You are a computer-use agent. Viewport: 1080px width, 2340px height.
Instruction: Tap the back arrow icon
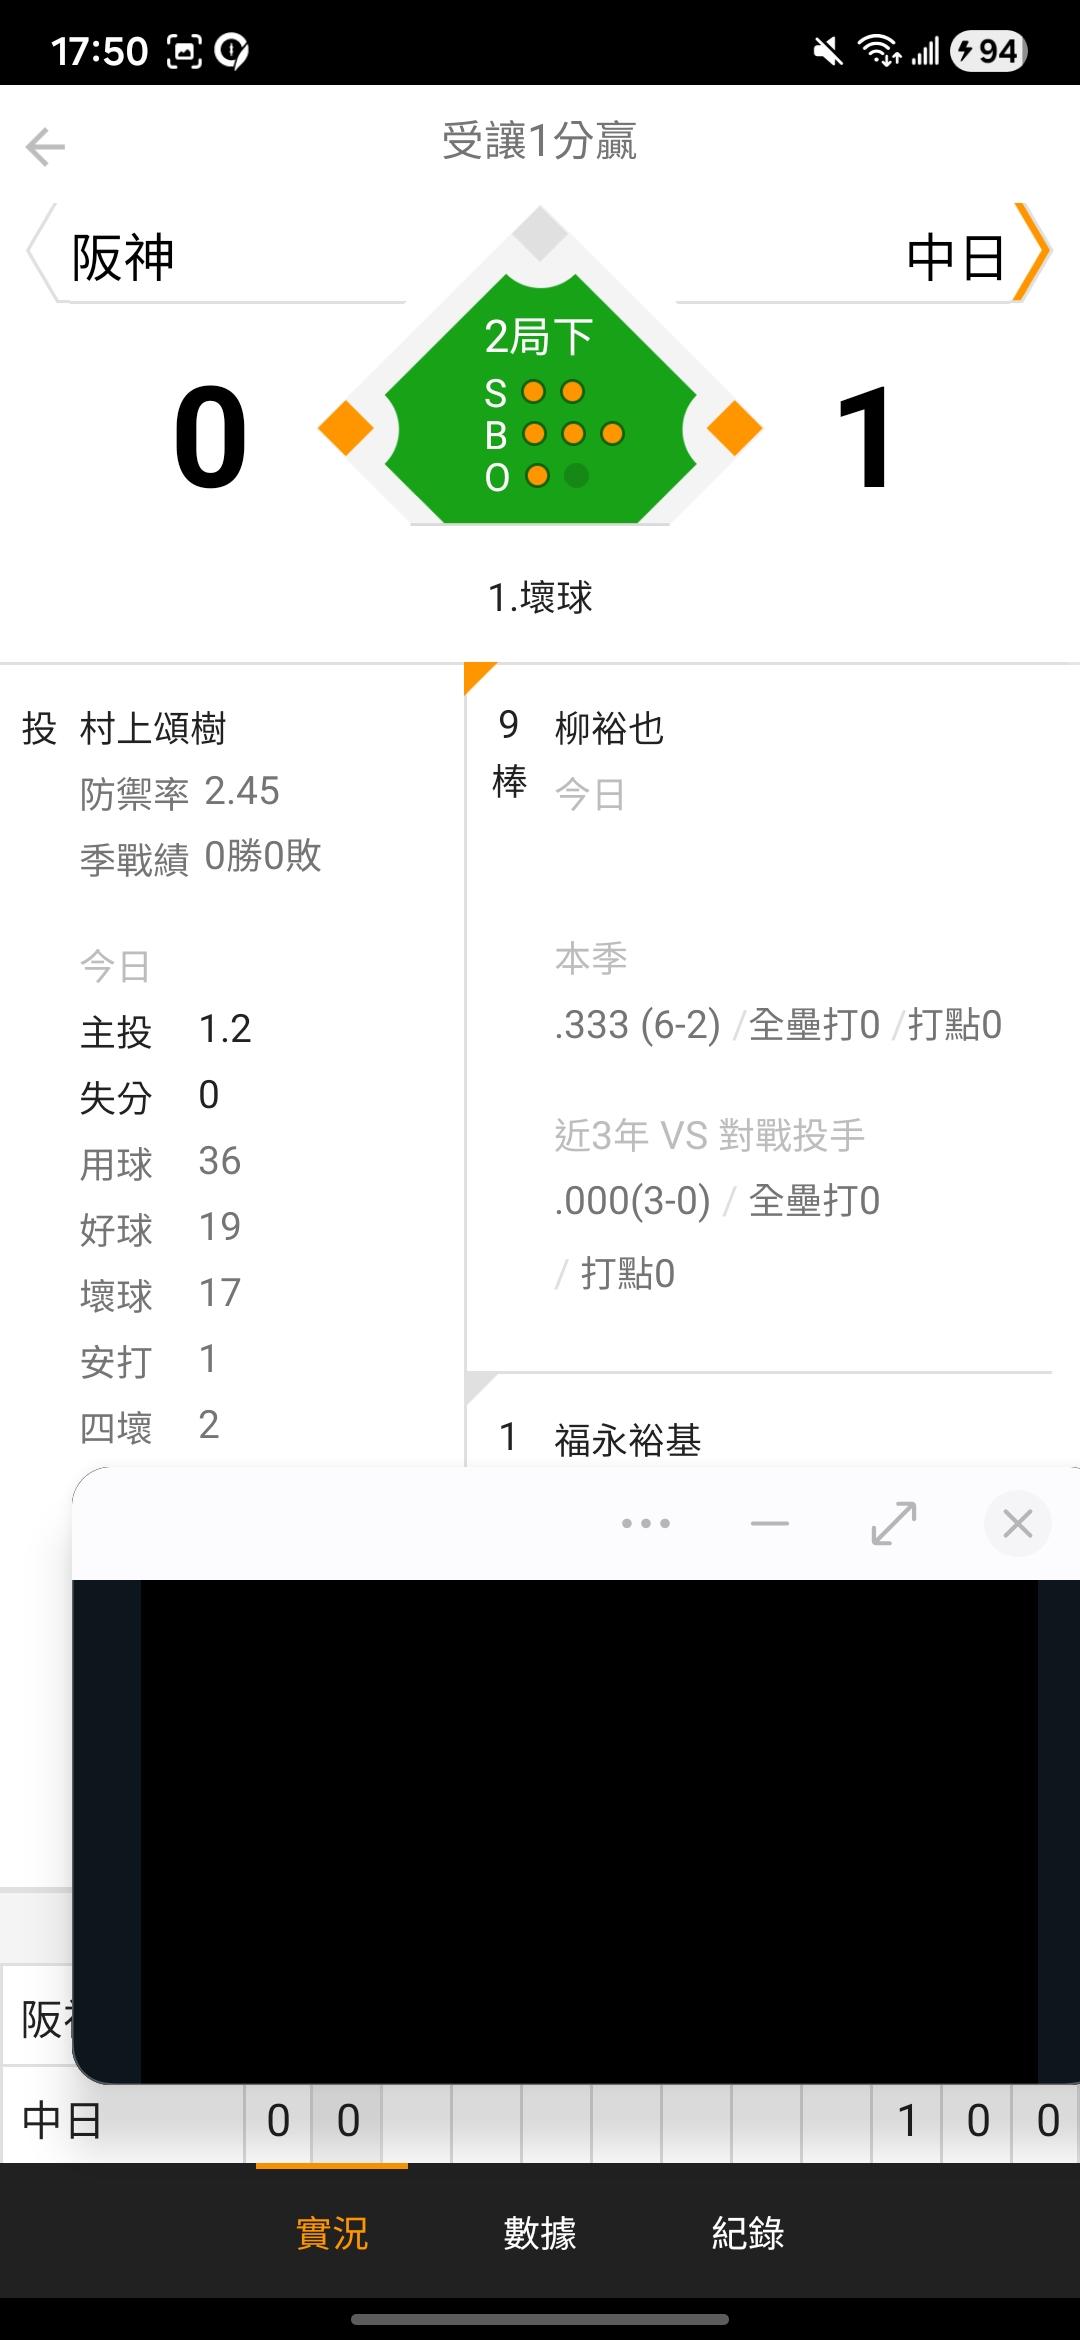(45, 147)
